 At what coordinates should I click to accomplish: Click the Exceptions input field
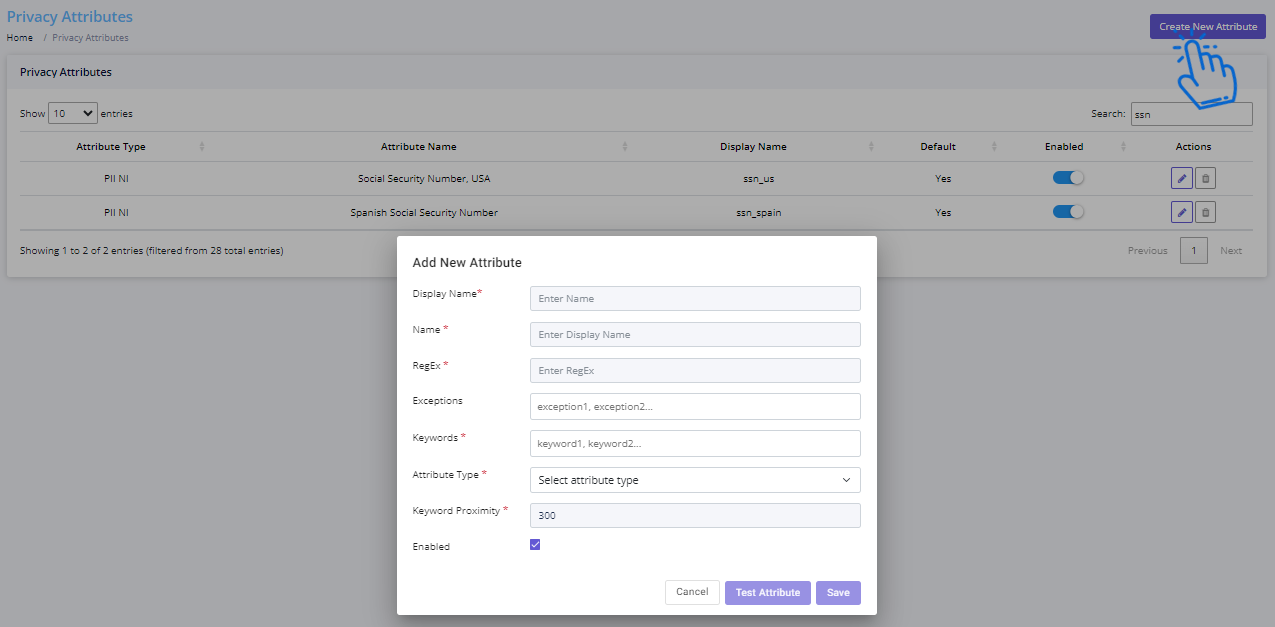coord(695,406)
